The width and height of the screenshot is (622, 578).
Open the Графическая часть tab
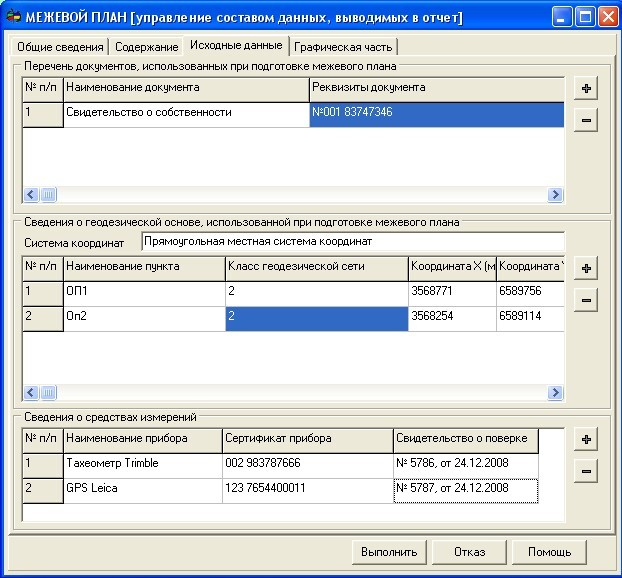tap(344, 47)
